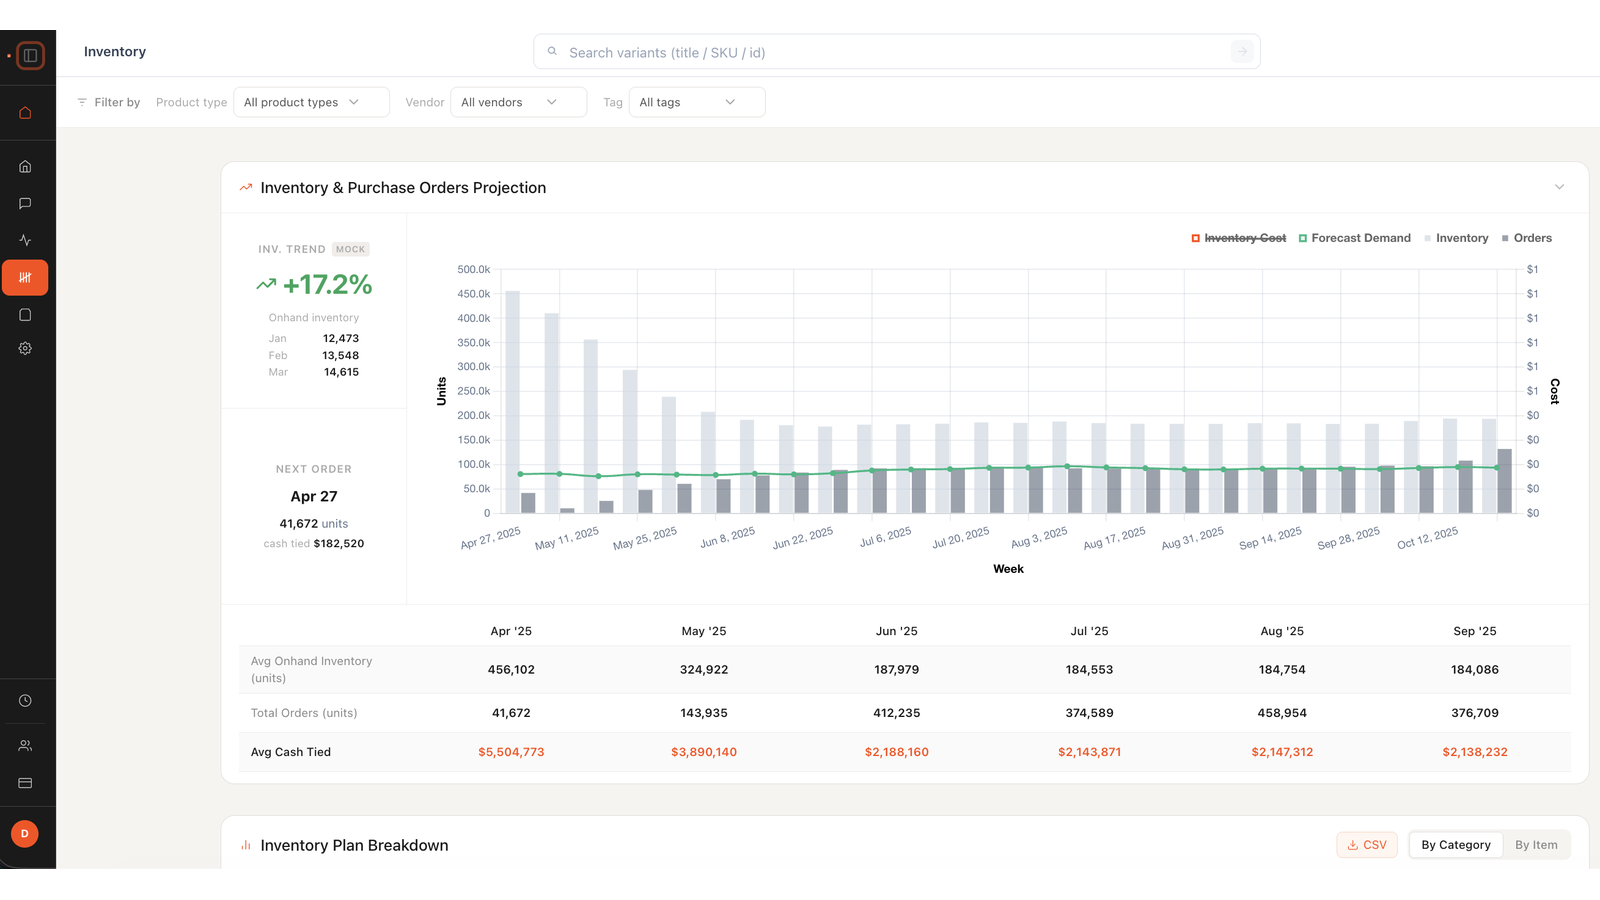Viewport: 1600px width, 900px height.
Task: Select the active inventory sliders sidebar icon
Action: 25,277
